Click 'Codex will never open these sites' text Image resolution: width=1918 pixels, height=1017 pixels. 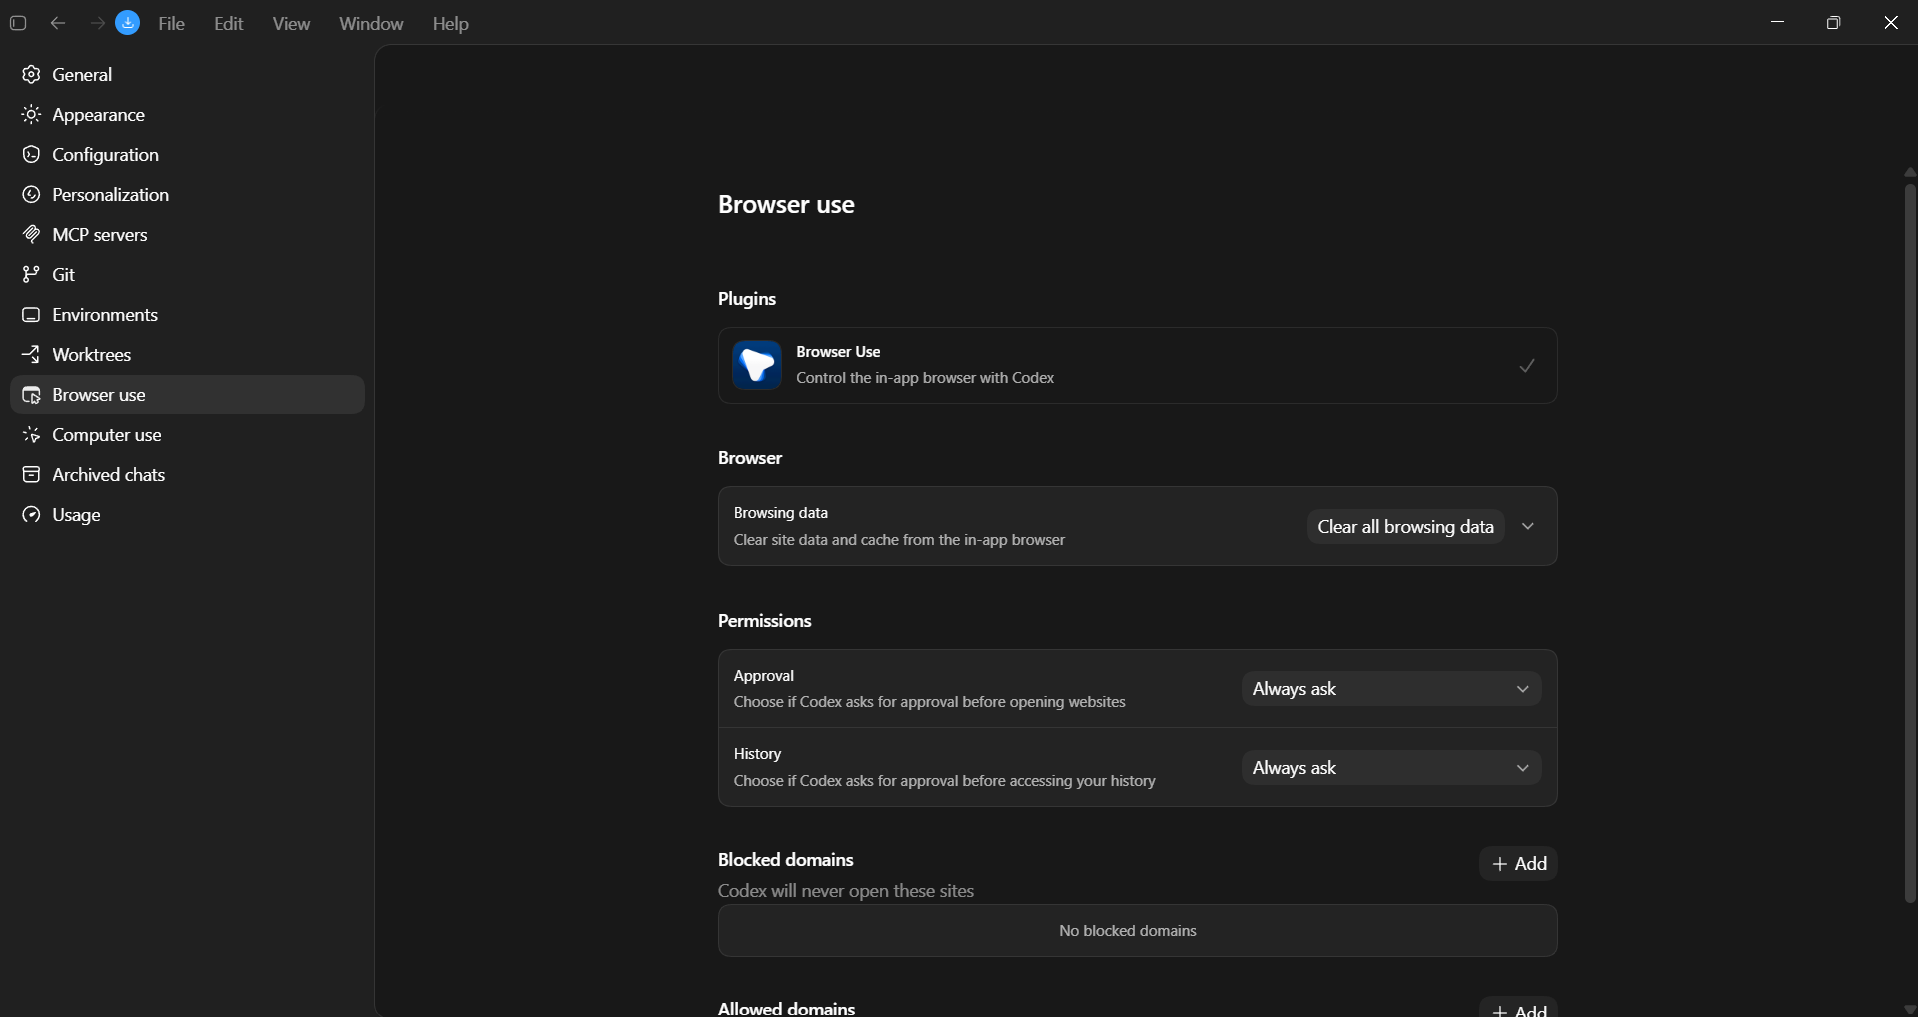[846, 891]
